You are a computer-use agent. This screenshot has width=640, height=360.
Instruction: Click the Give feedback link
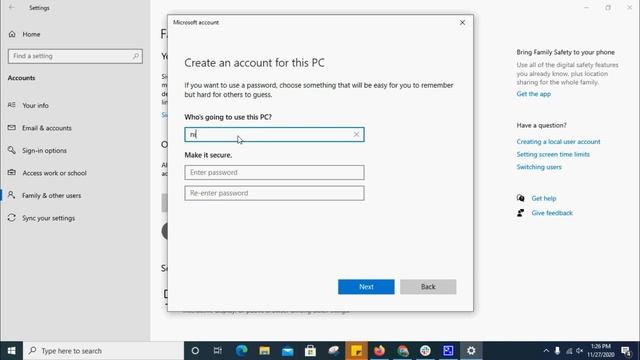(552, 213)
